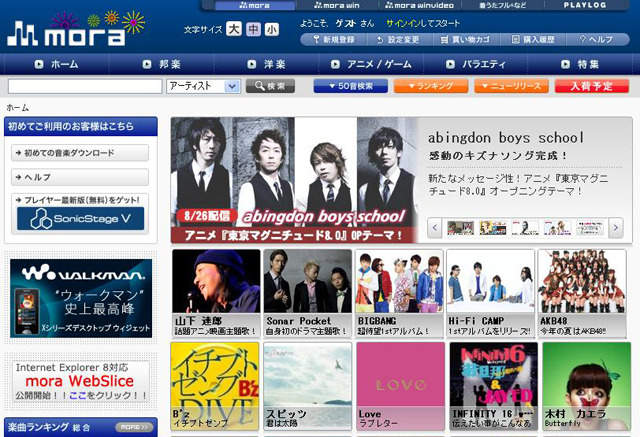View 購入履歴 purchase history
Viewport: 640px width, 437px height.
point(533,40)
